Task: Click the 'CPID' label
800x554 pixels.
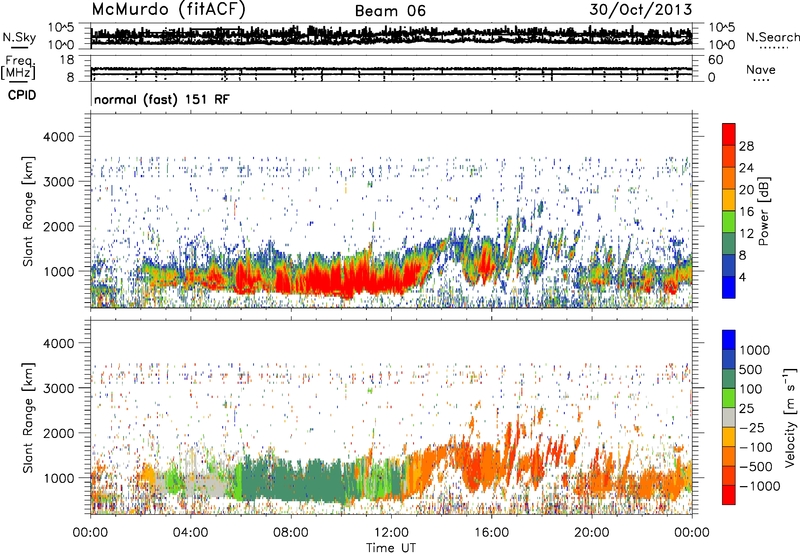Action: (22, 95)
